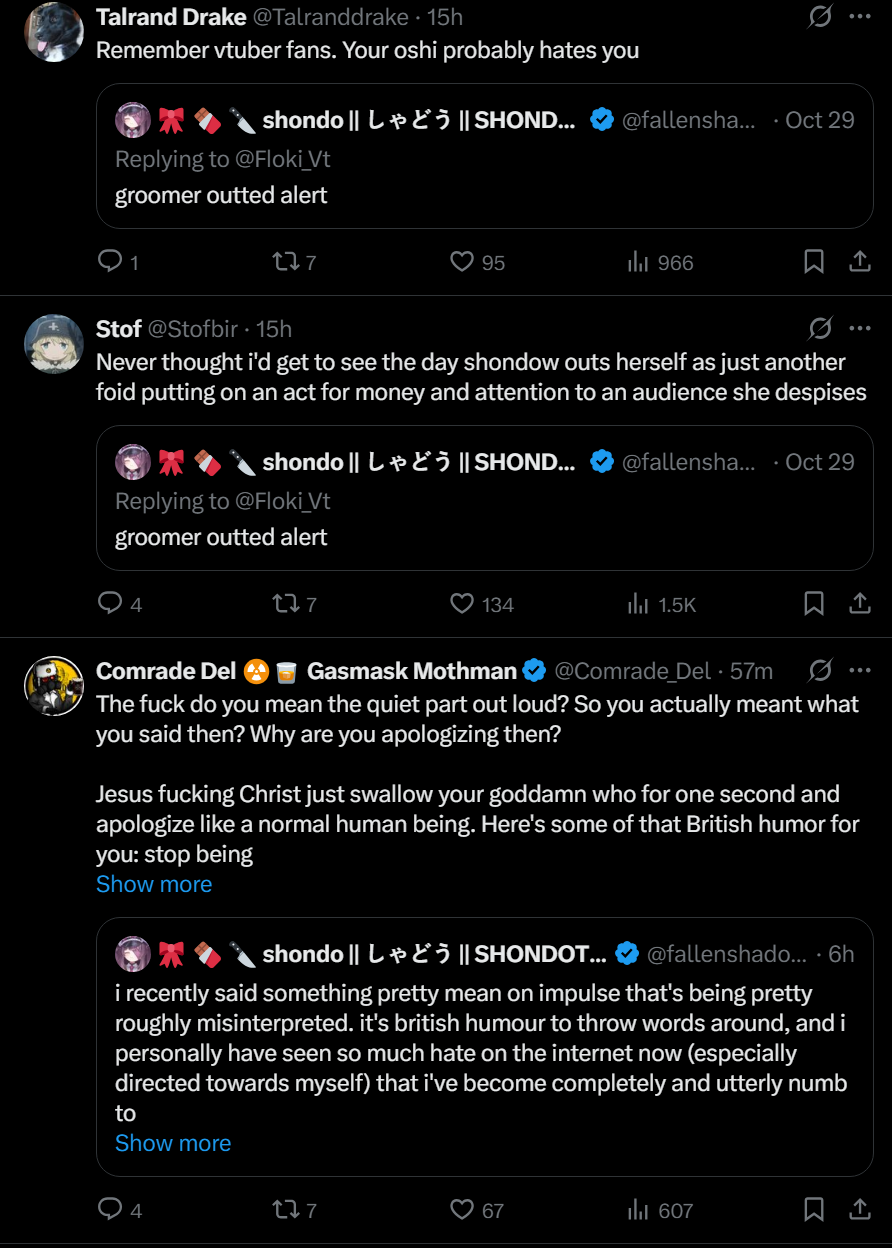The image size is (892, 1248).
Task: Open quoted 'groomer outted alert' tweet under Stof
Action: click(x=485, y=498)
